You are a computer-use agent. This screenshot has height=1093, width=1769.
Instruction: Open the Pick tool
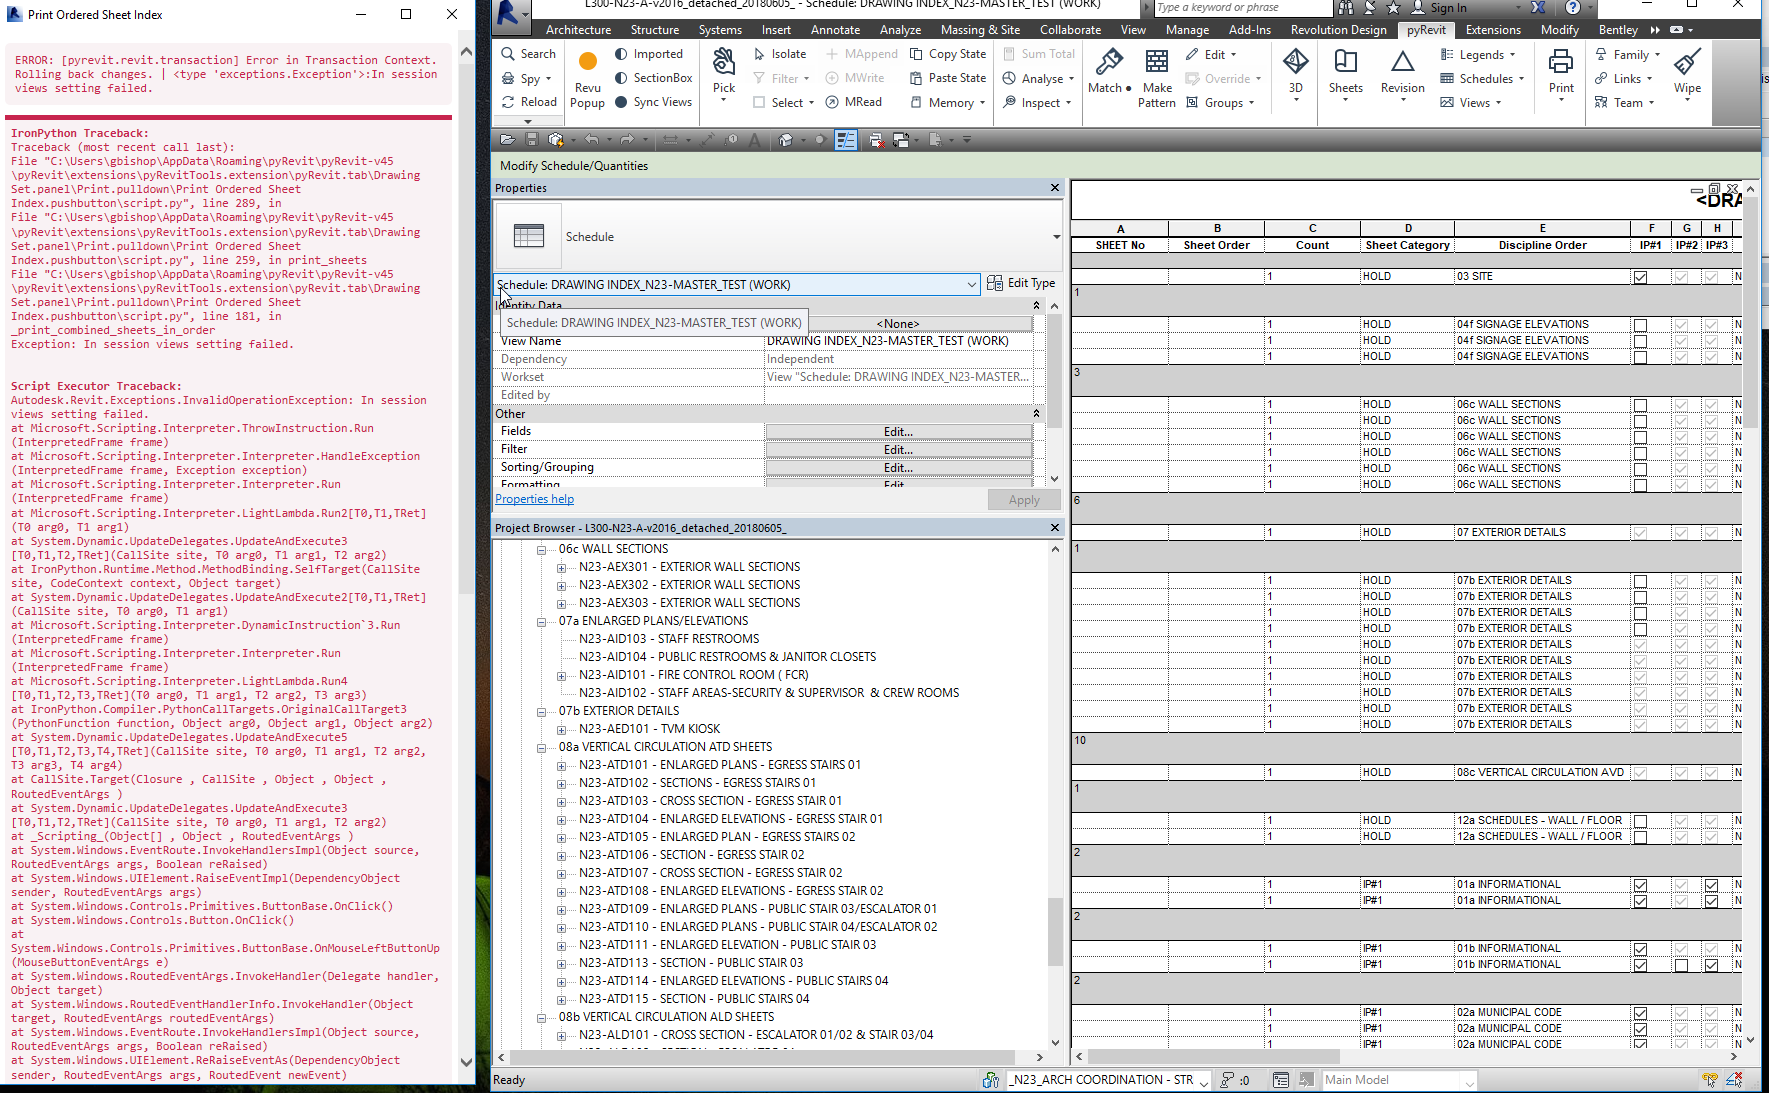pyautogui.click(x=724, y=73)
